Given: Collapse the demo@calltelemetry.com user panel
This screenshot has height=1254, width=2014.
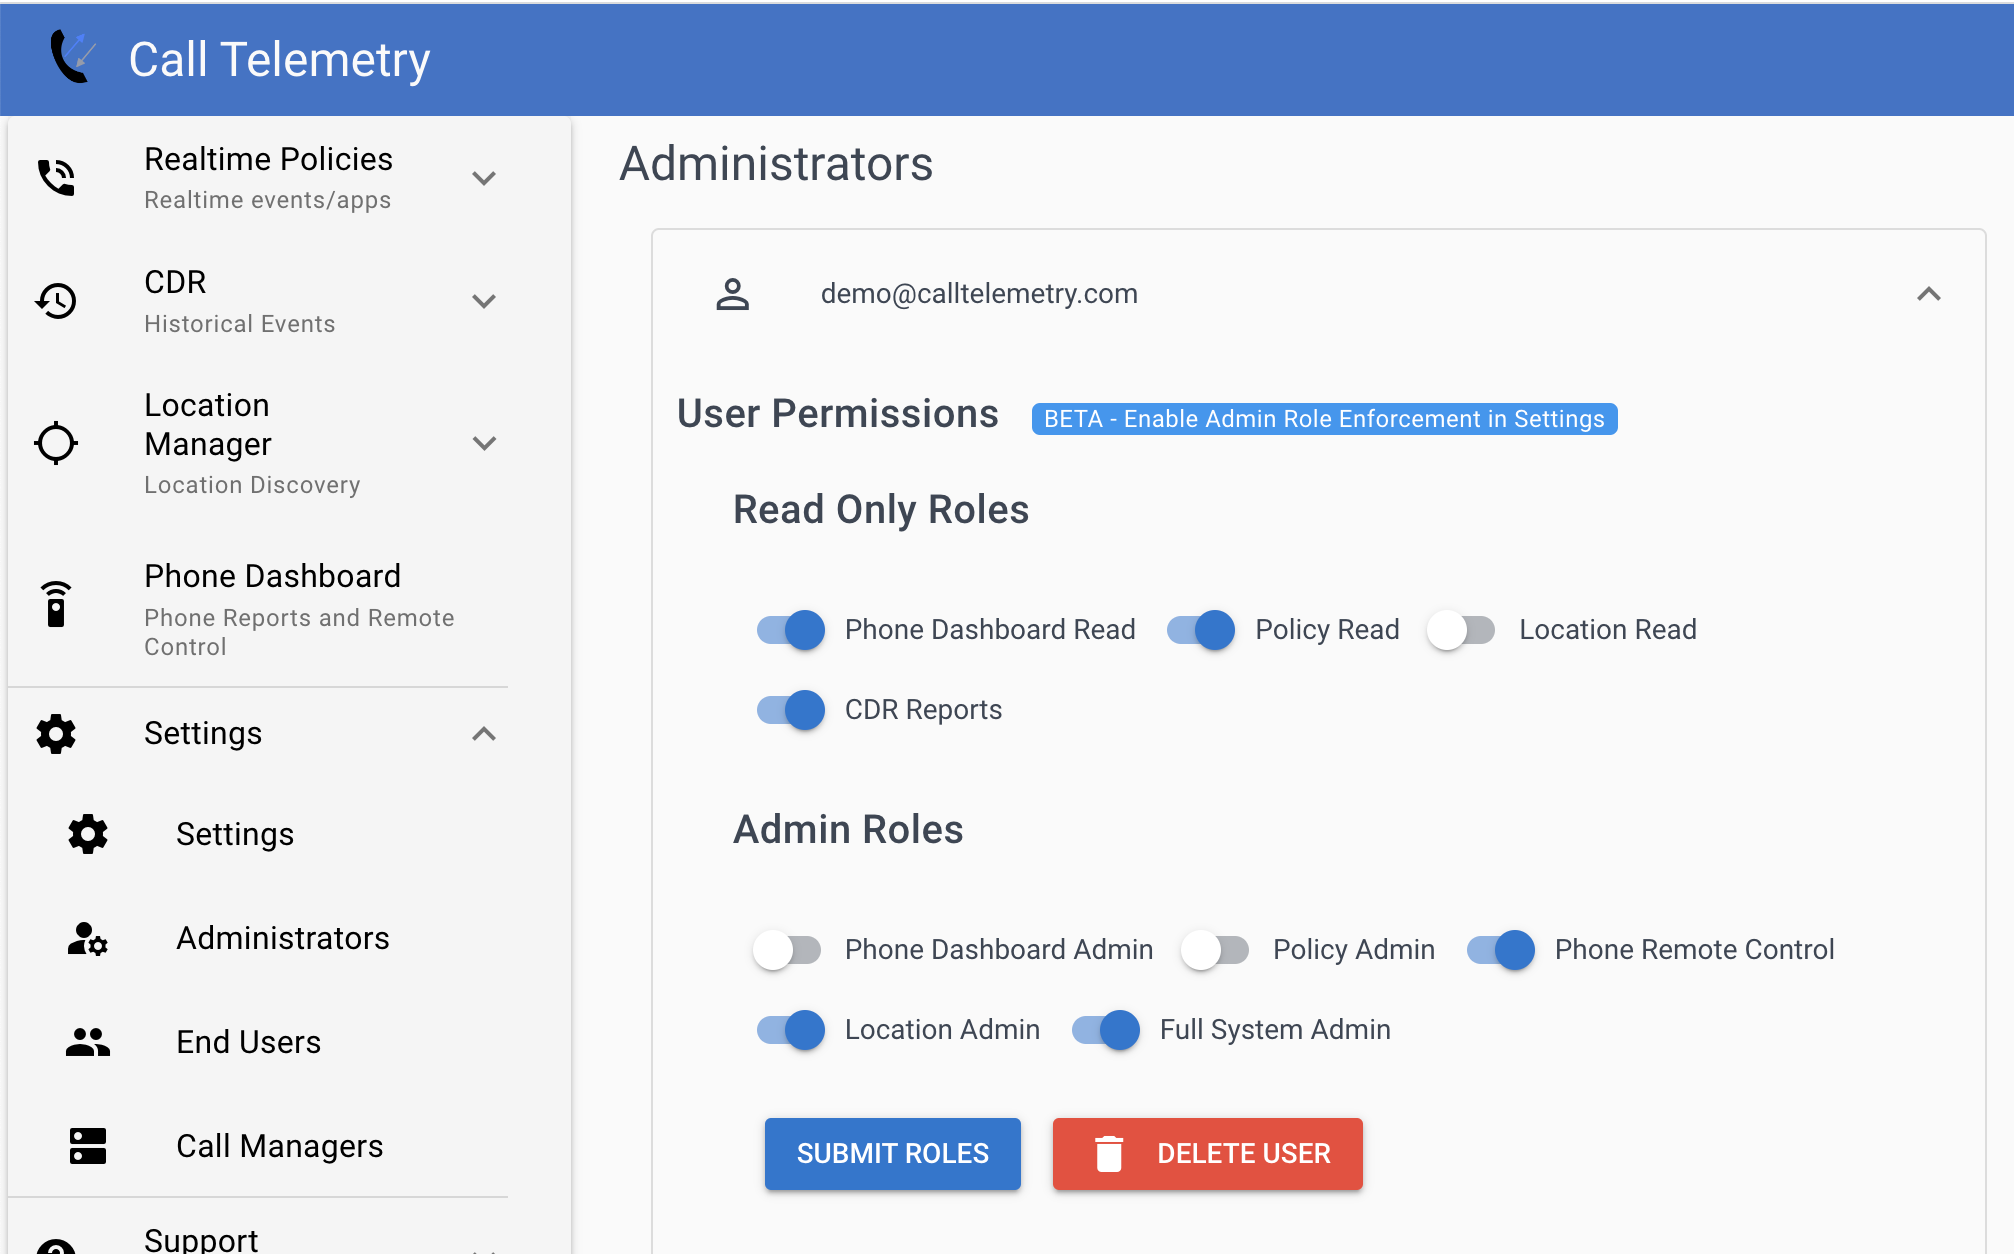Looking at the screenshot, I should click(x=1929, y=293).
